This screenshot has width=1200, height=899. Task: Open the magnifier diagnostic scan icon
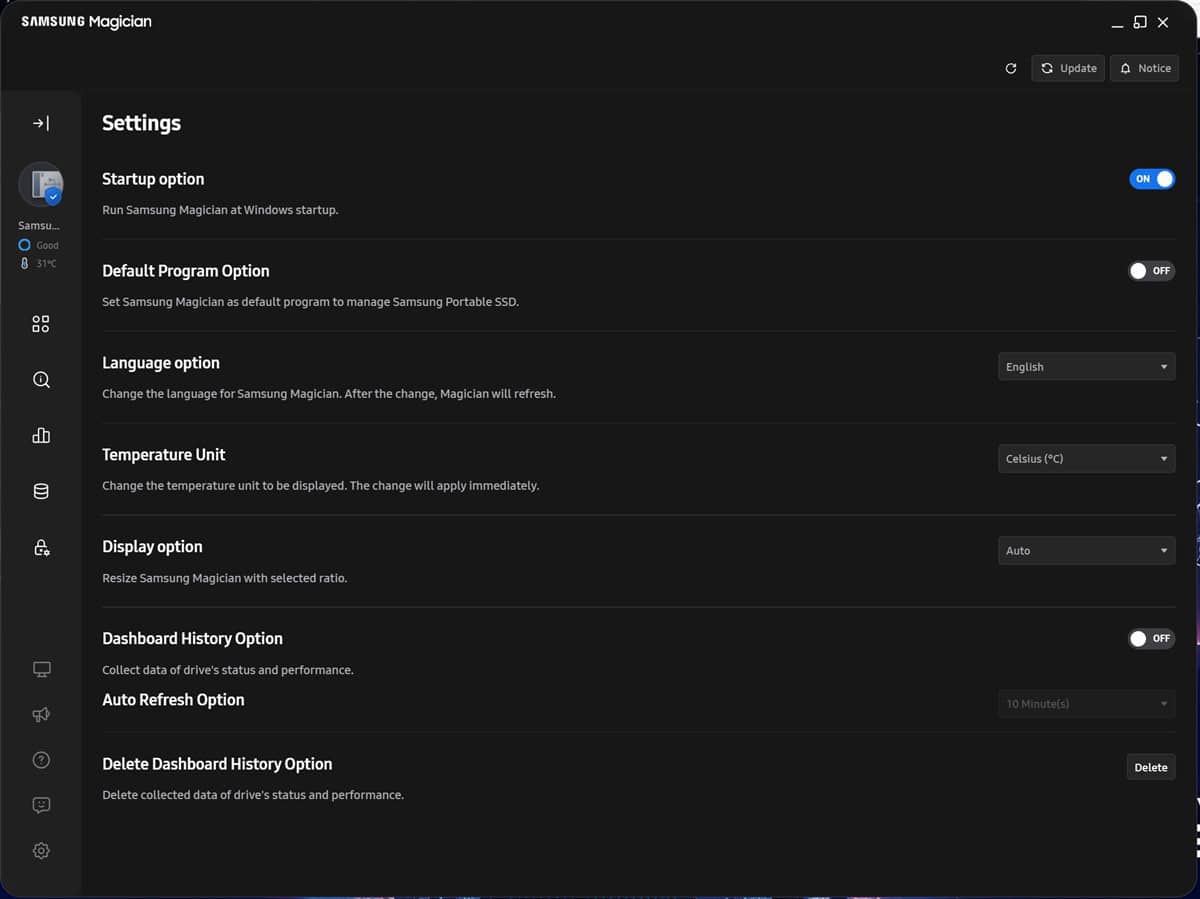[x=41, y=380]
